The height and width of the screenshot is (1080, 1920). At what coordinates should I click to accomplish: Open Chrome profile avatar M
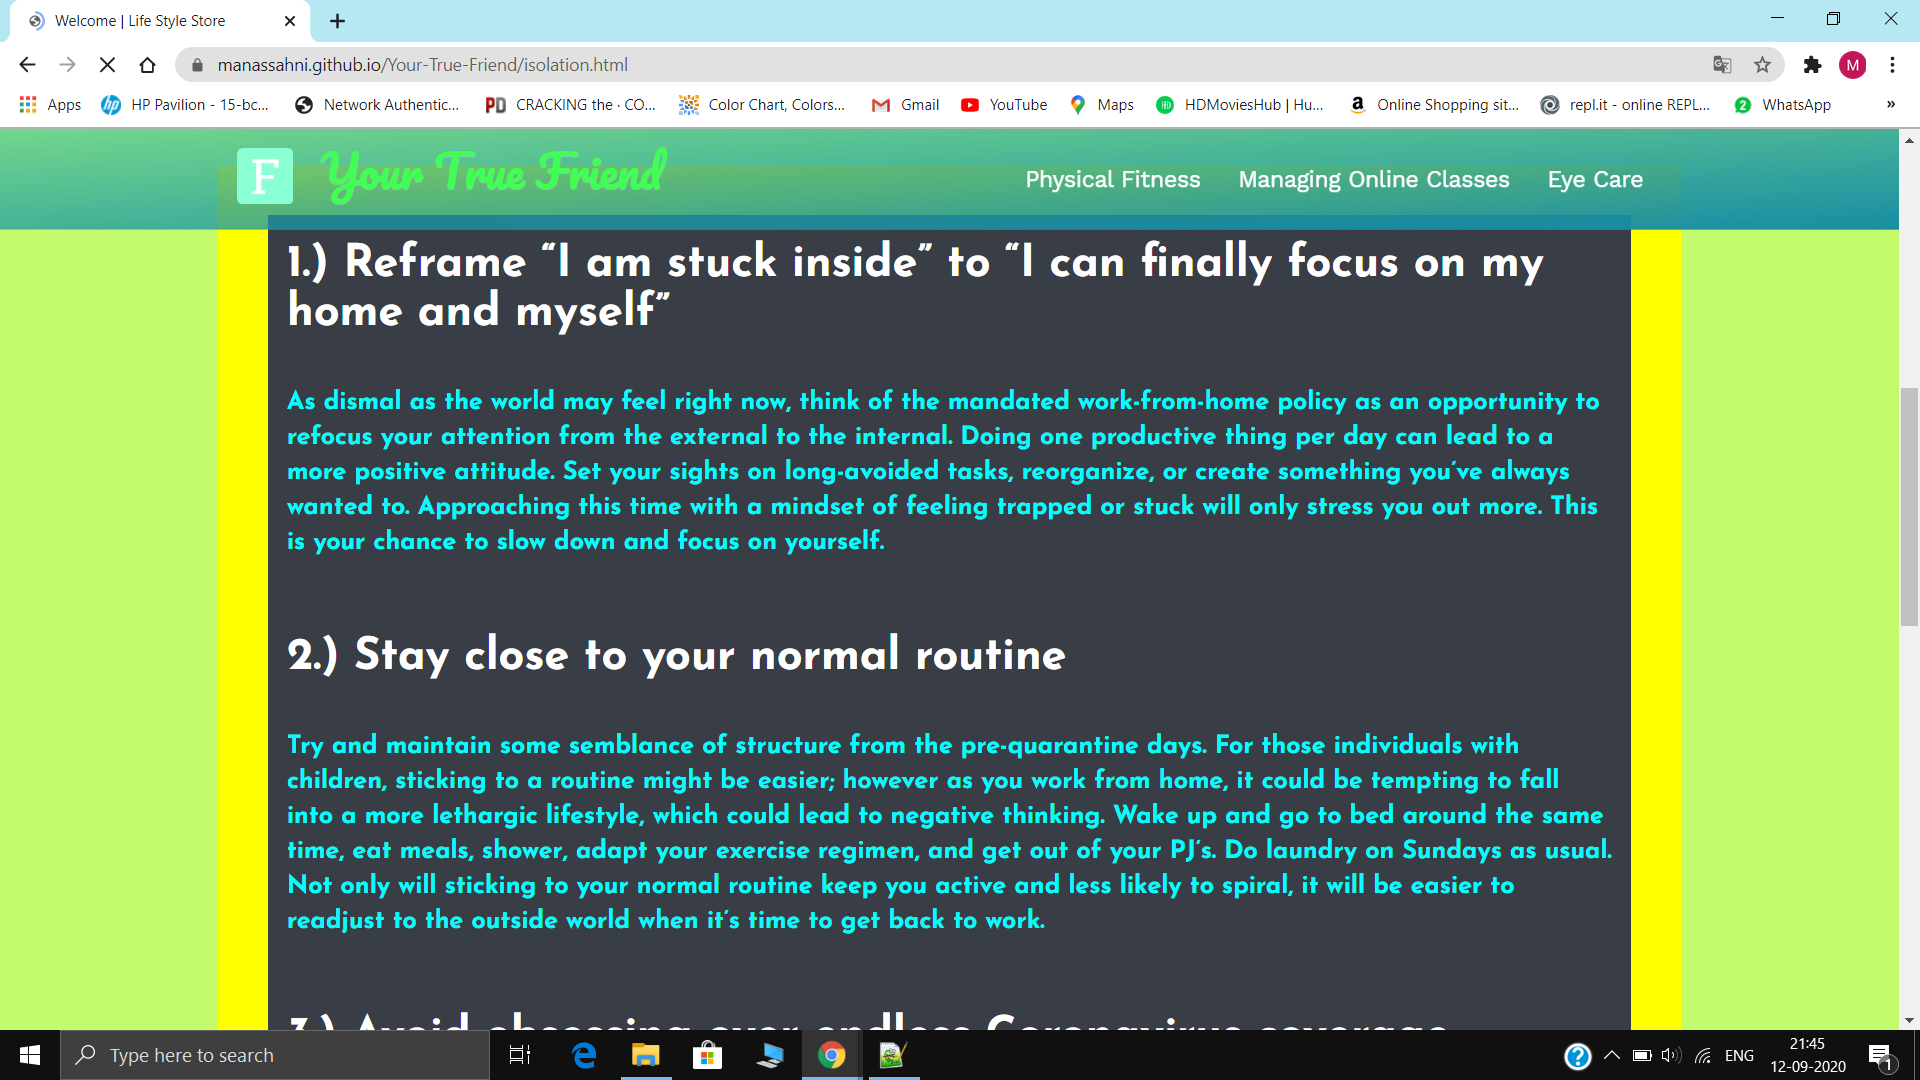tap(1852, 65)
